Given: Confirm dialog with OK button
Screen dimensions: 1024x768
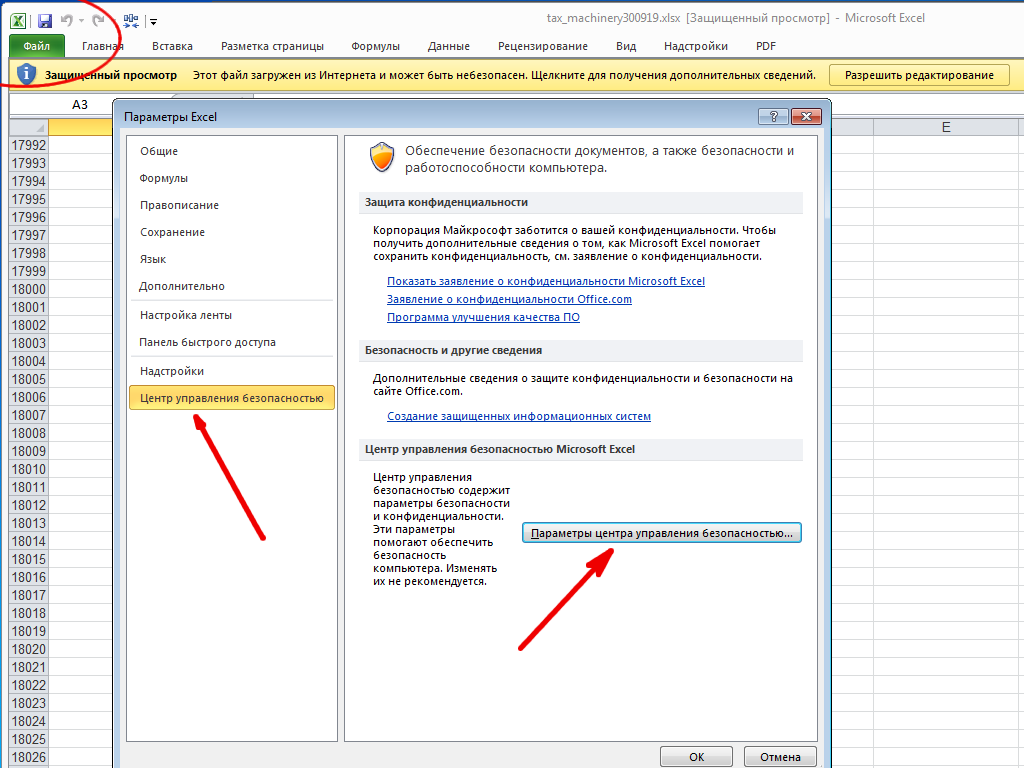Looking at the screenshot, I should (x=696, y=756).
